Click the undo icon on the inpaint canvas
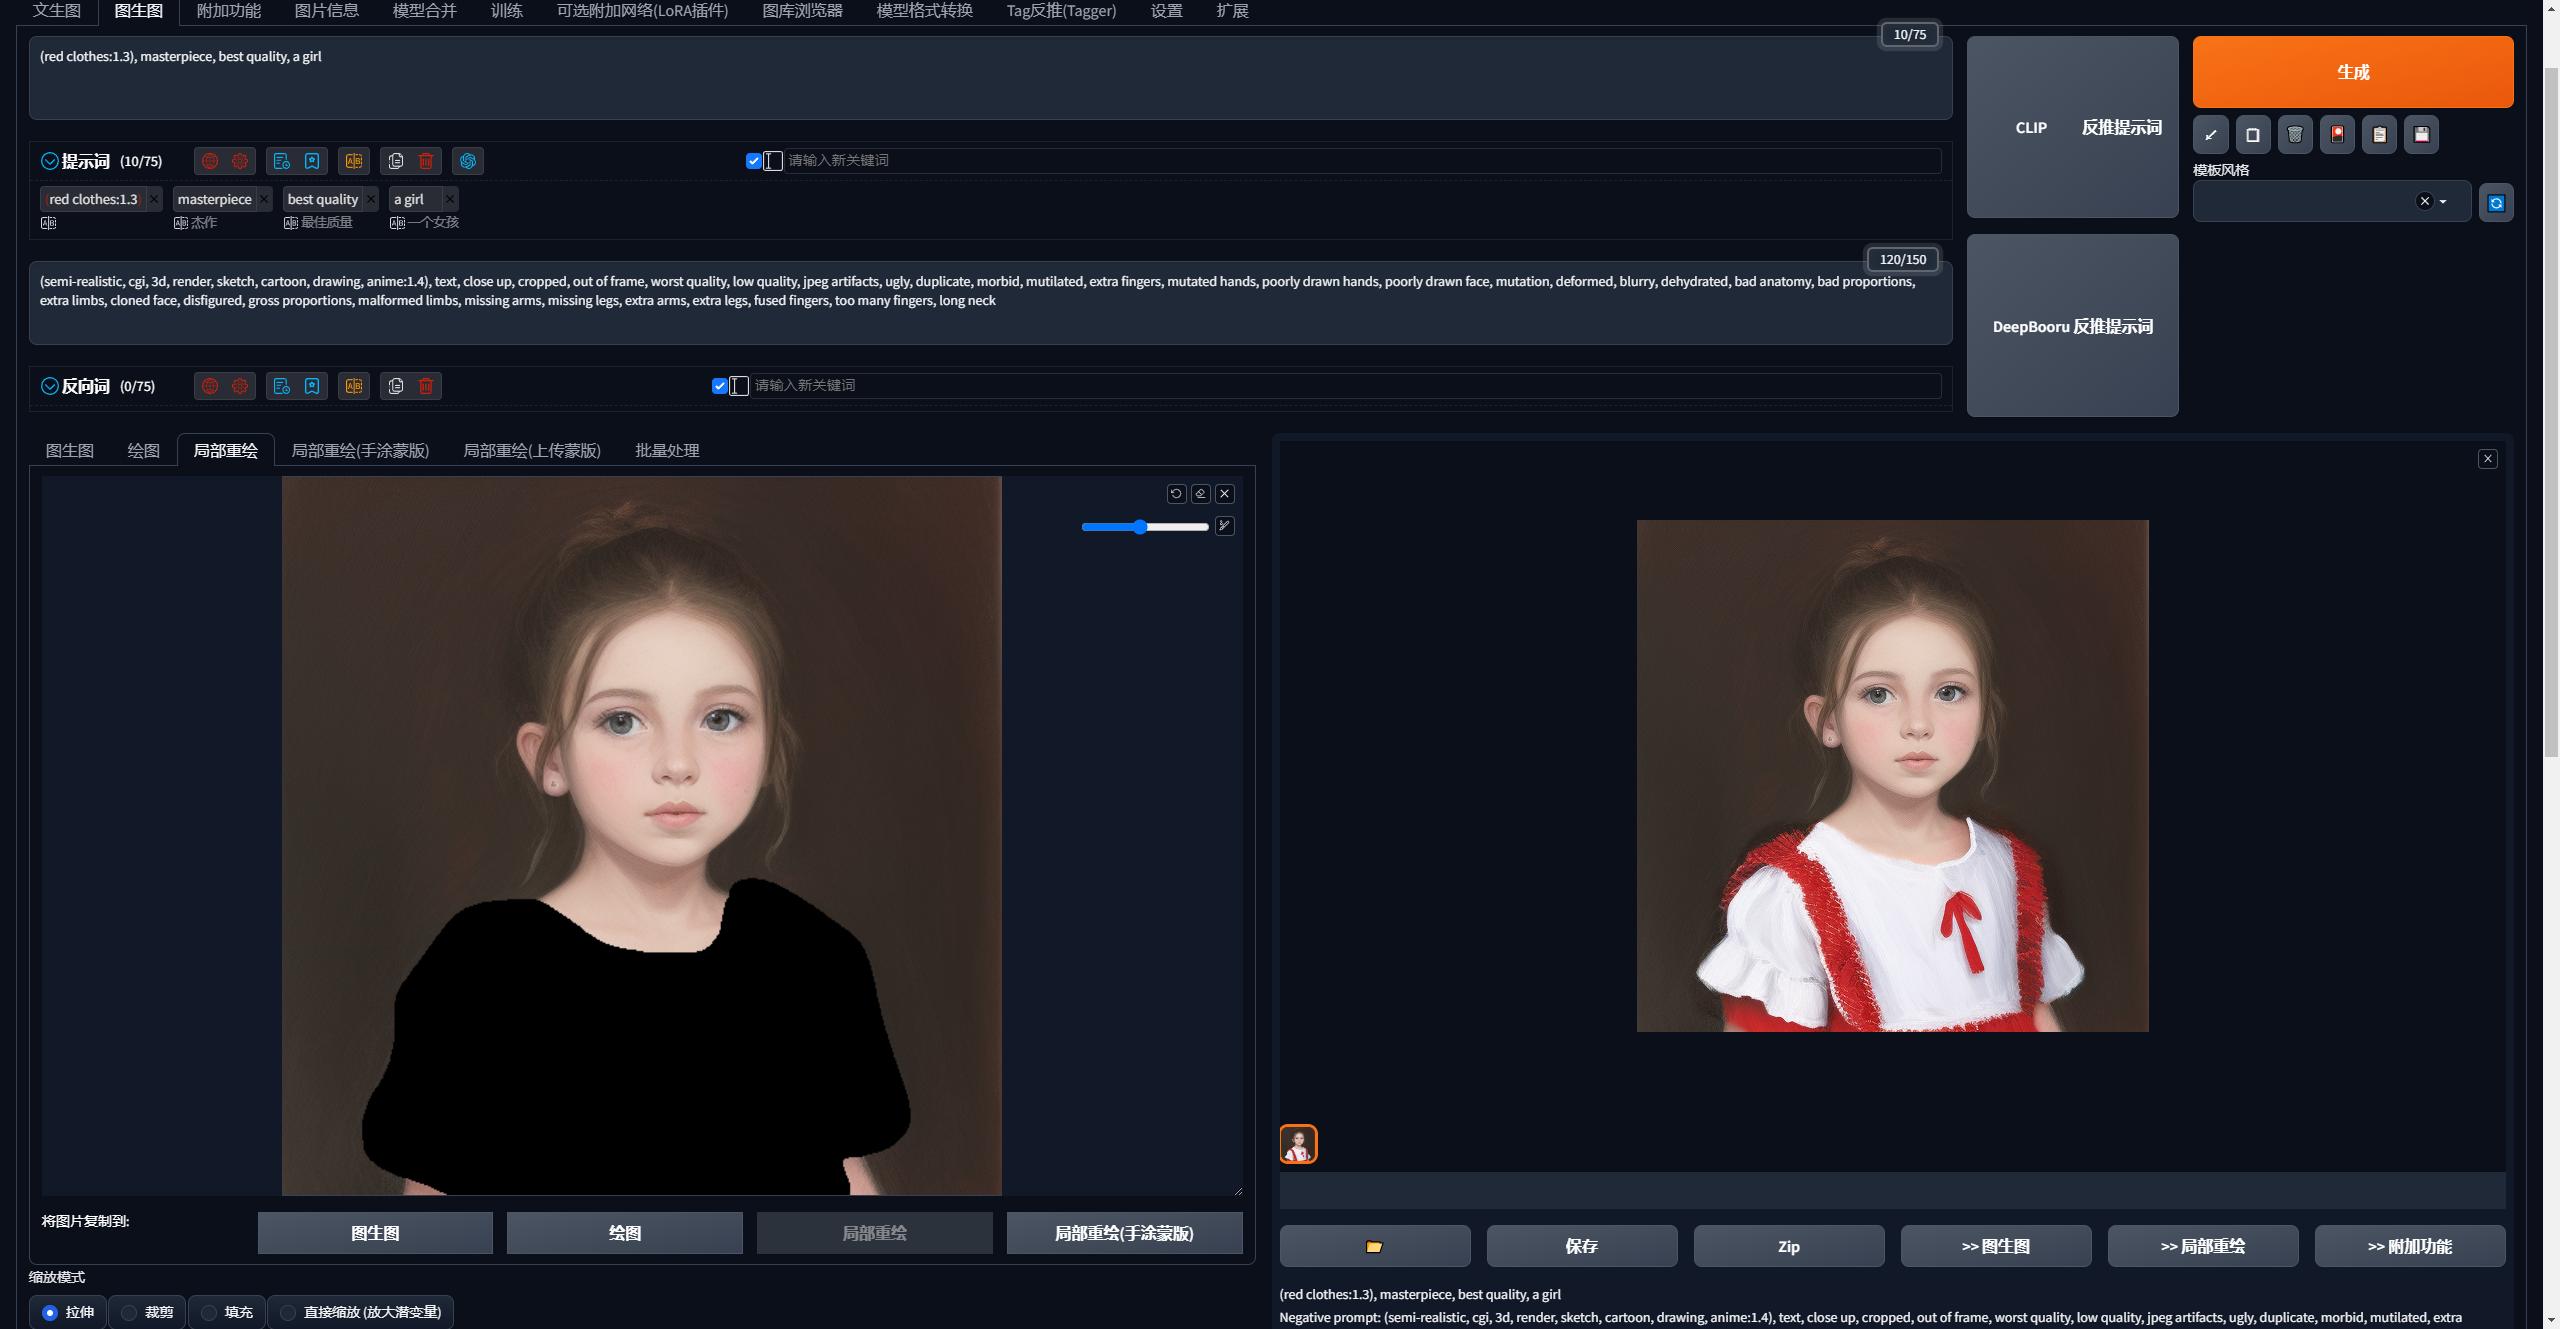 (1176, 494)
